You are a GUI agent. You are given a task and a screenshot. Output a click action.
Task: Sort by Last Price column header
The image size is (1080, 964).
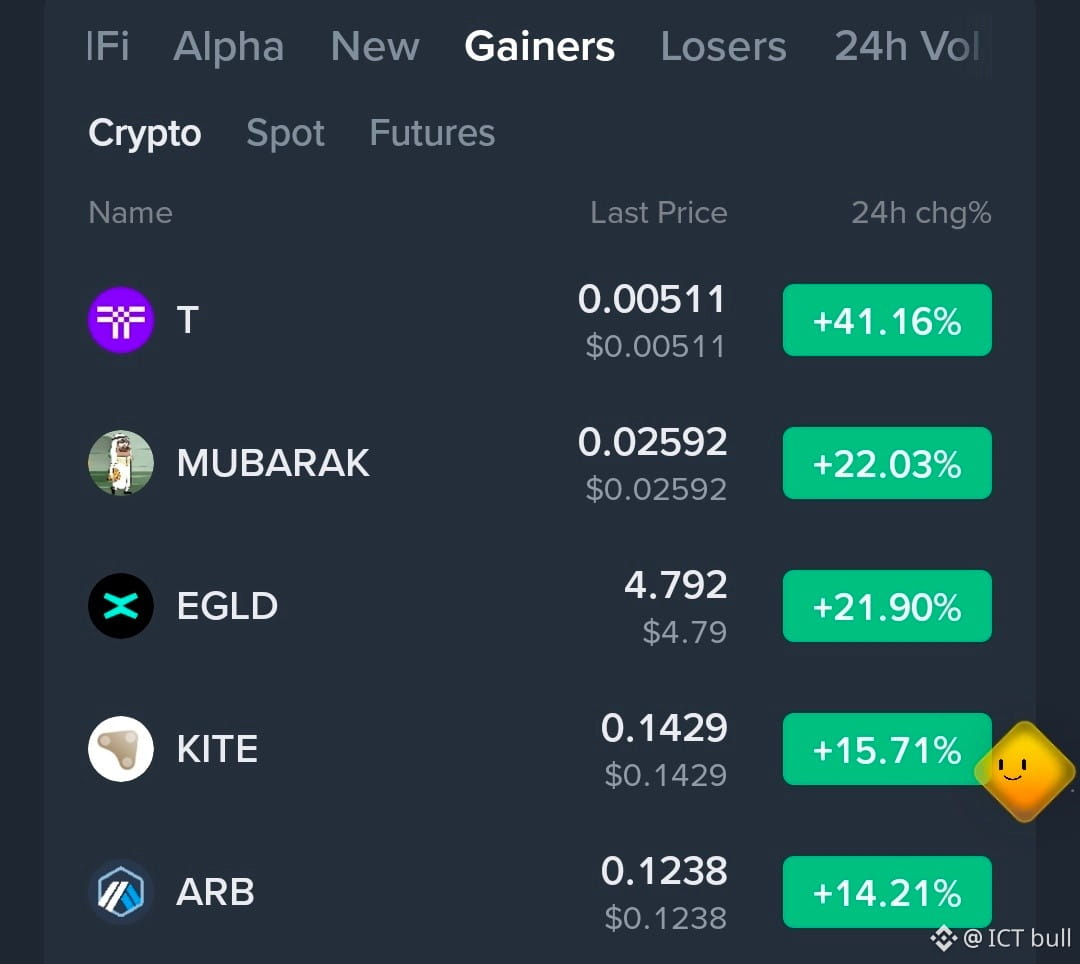(x=658, y=213)
